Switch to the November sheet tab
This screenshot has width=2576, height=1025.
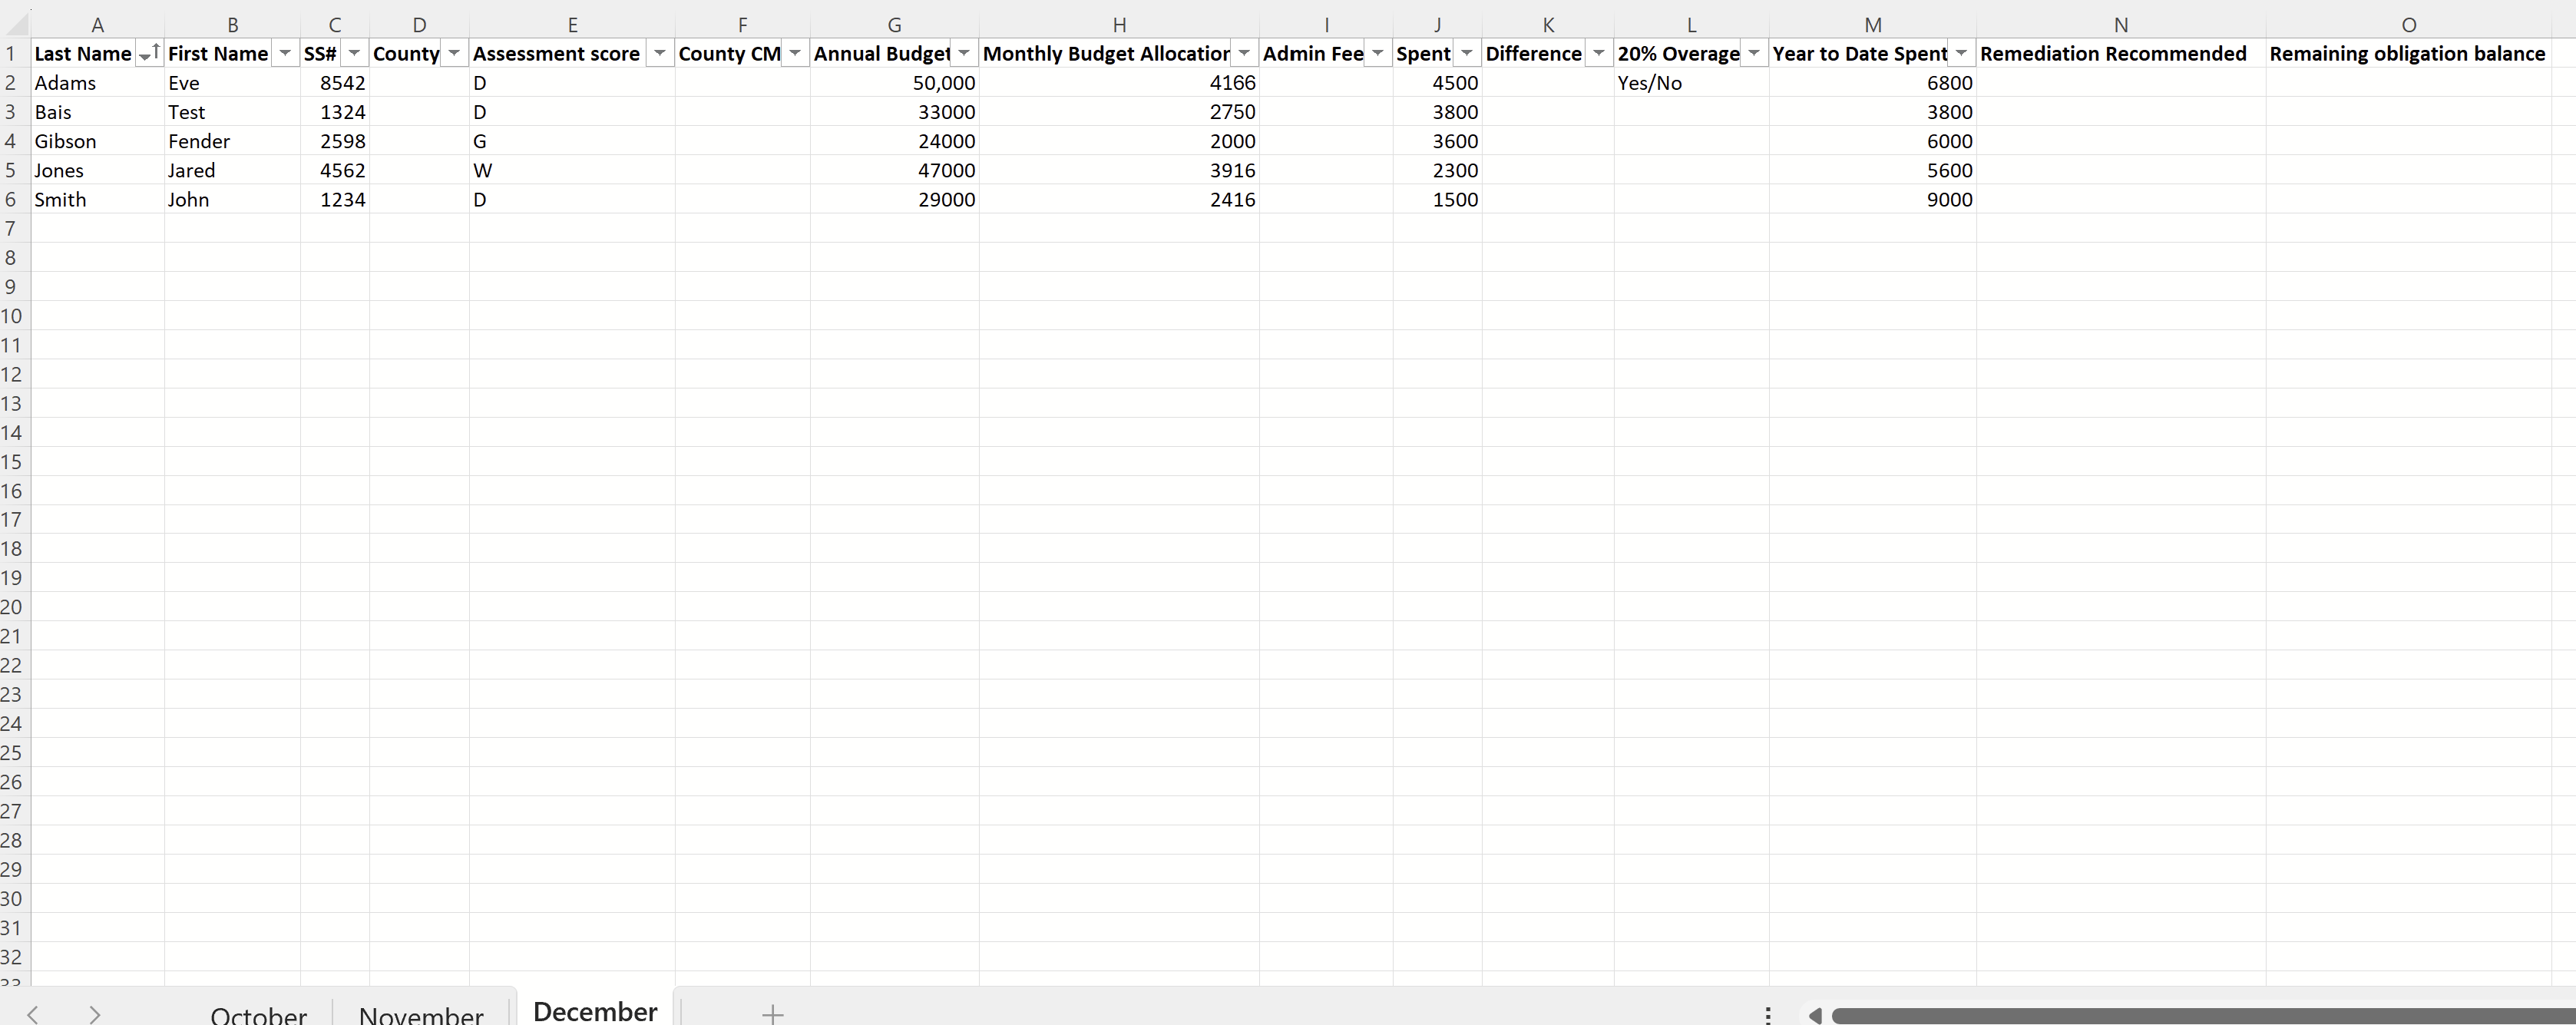point(421,1013)
